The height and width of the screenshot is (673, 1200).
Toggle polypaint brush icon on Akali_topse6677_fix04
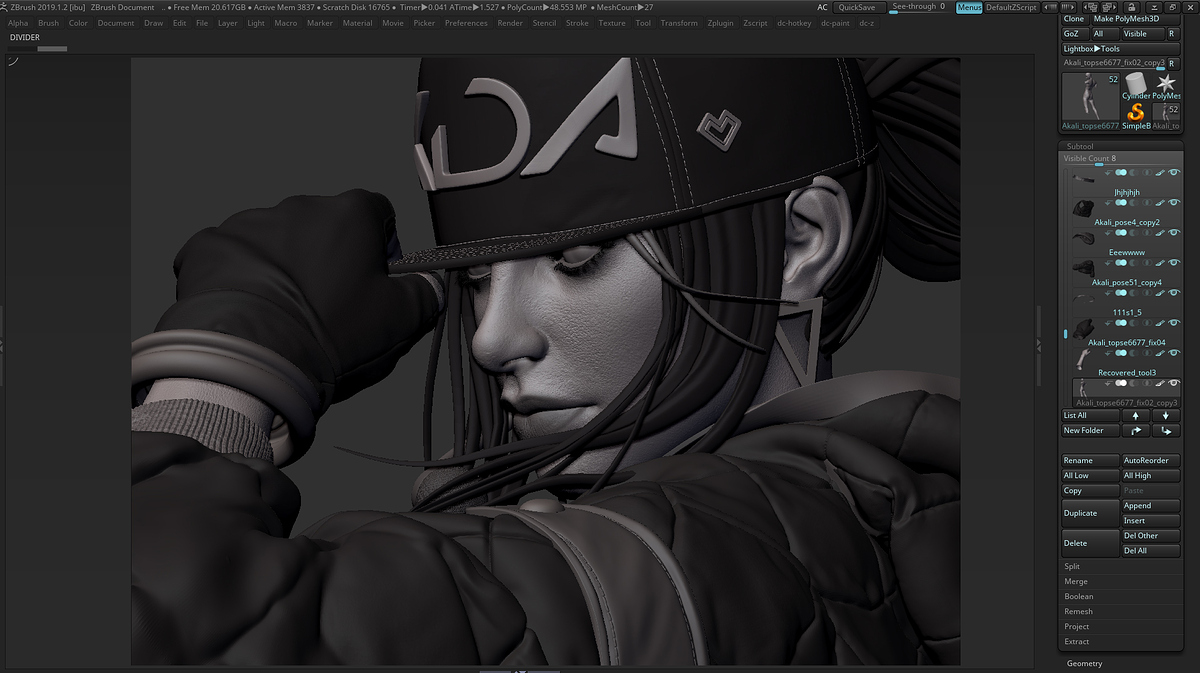click(1158, 322)
